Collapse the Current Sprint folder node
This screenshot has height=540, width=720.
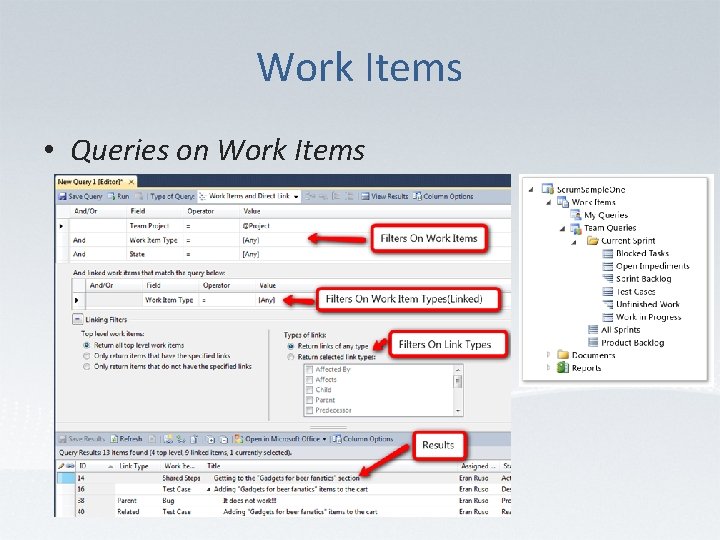574,242
